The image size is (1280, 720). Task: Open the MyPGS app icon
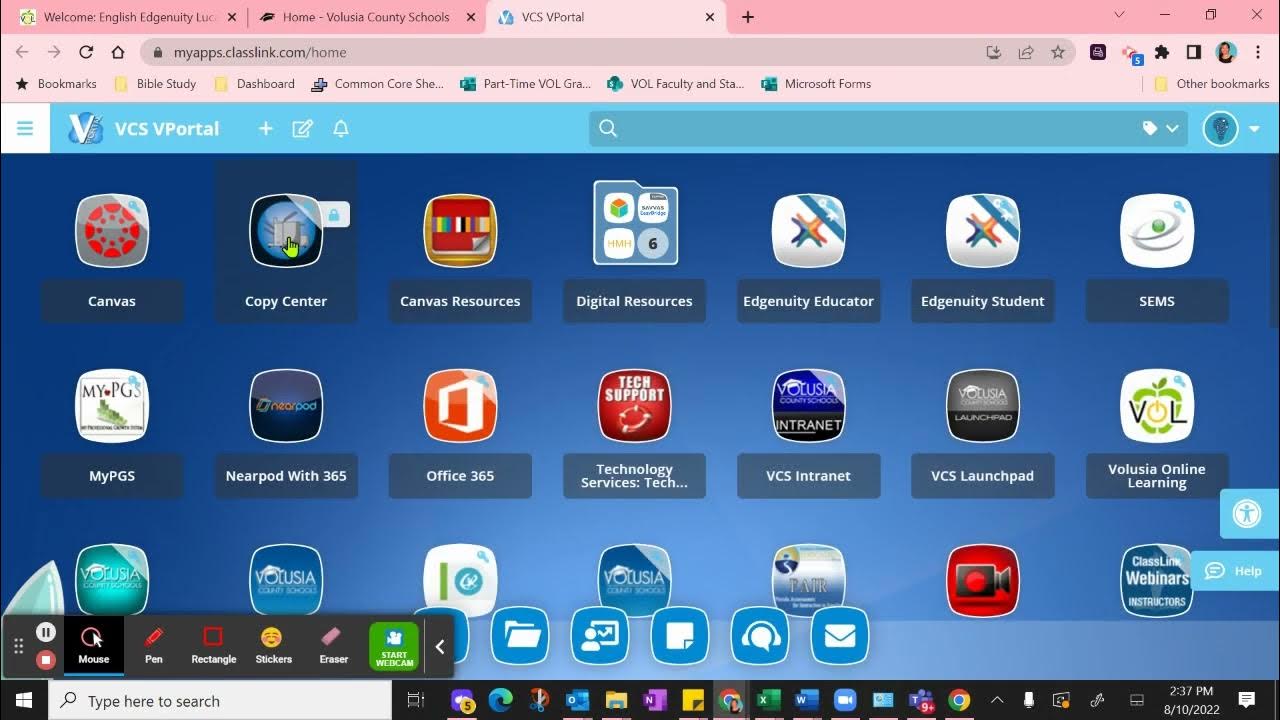[x=112, y=406]
